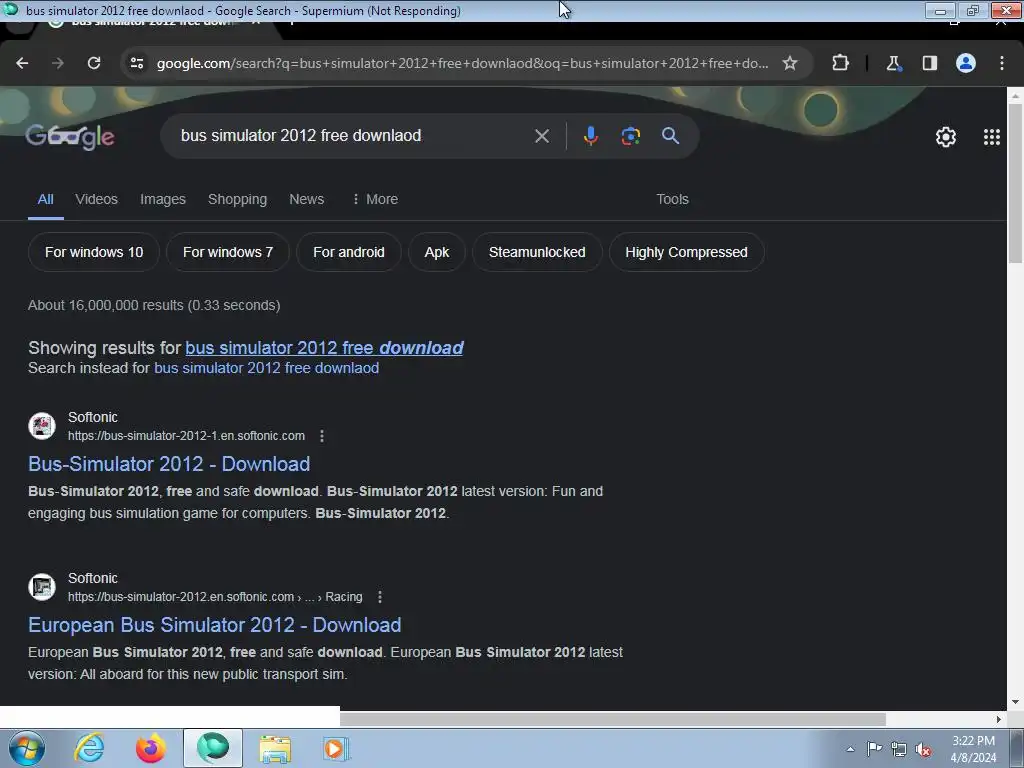Open site information icon in address bar
Viewport: 1024px width, 768px height.
137,63
